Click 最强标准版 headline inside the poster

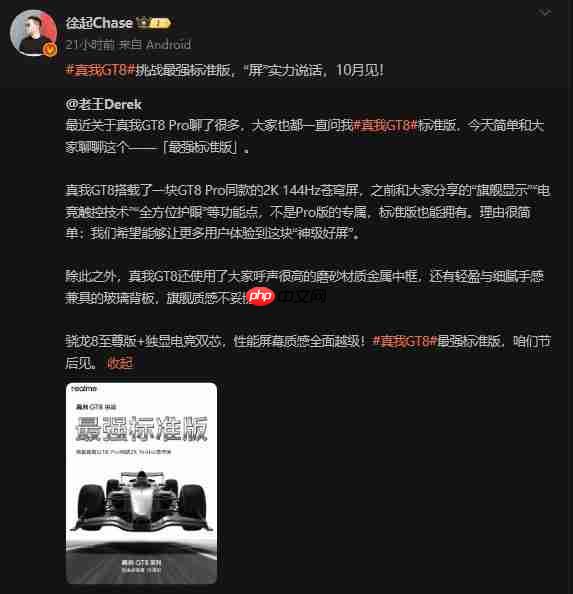141,429
